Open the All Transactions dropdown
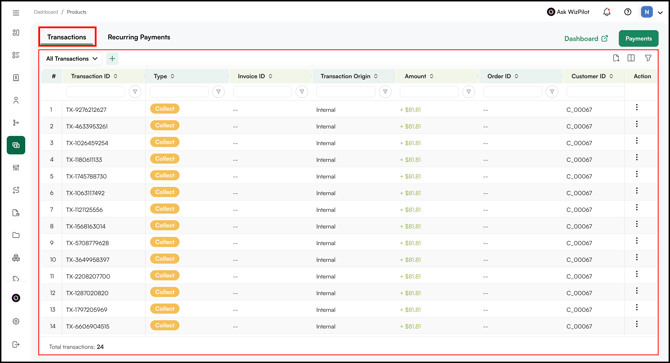Image resolution: width=670 pixels, height=363 pixels. pos(71,59)
